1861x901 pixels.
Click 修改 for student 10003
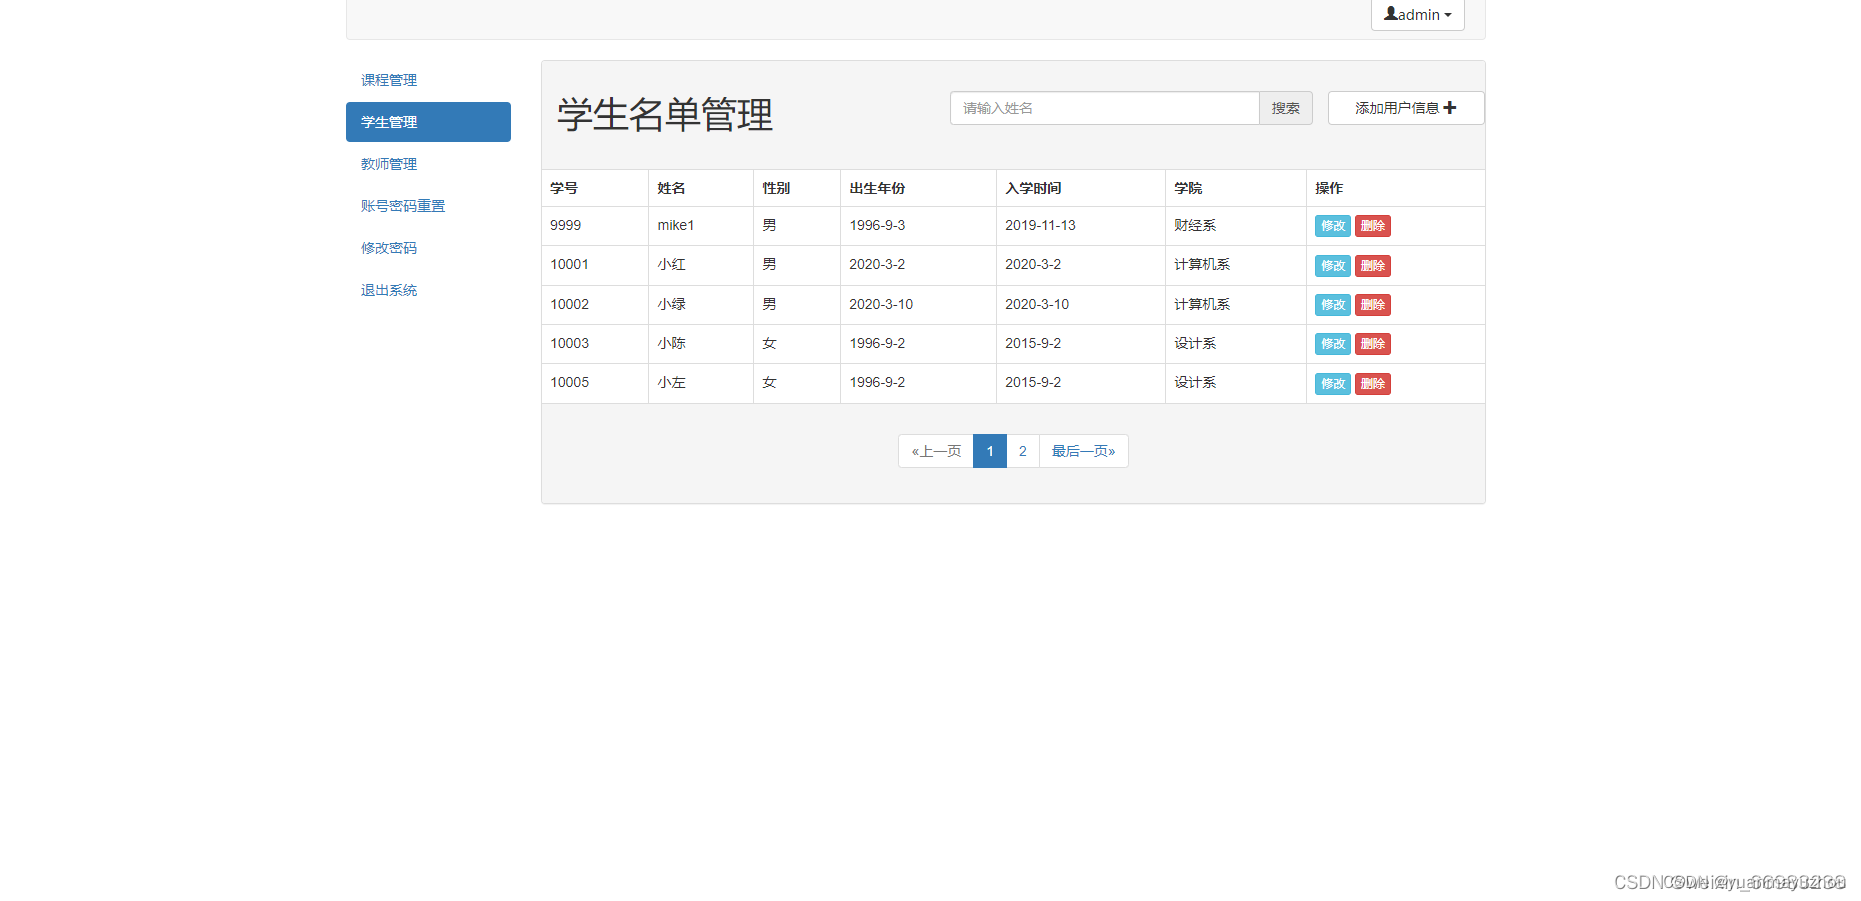[1332, 344]
